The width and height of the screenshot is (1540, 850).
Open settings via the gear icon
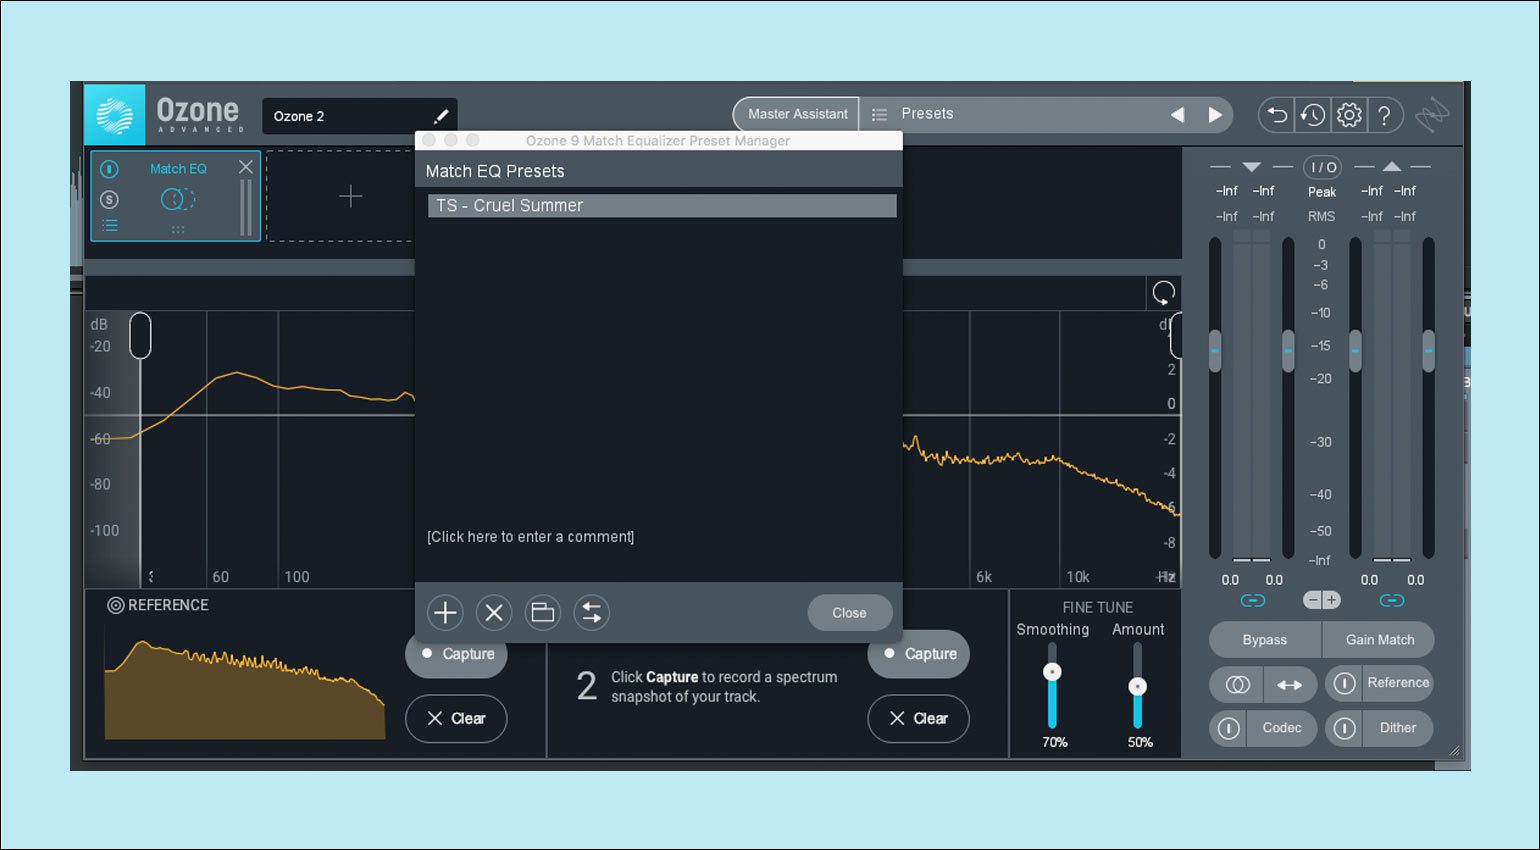1349,116
